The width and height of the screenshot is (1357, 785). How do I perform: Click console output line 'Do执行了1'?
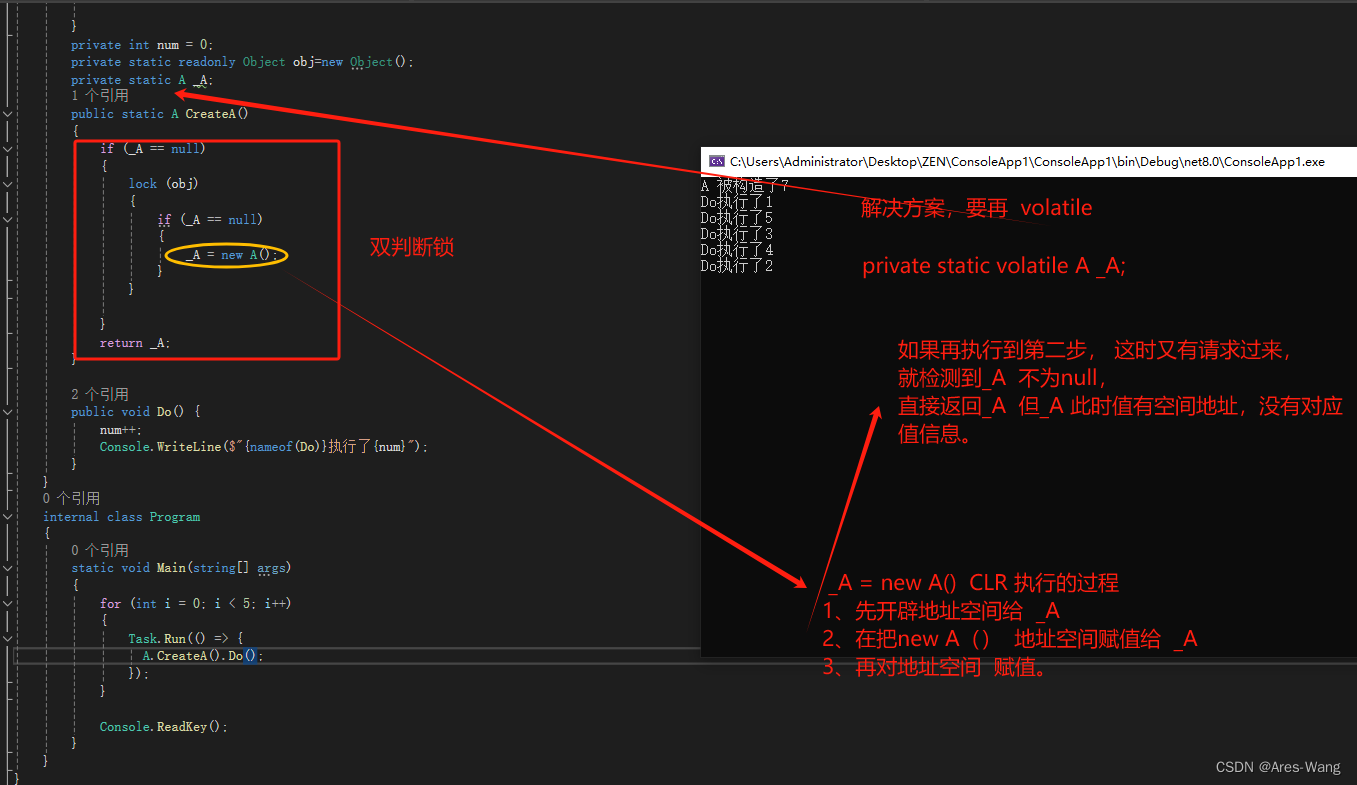point(737,202)
